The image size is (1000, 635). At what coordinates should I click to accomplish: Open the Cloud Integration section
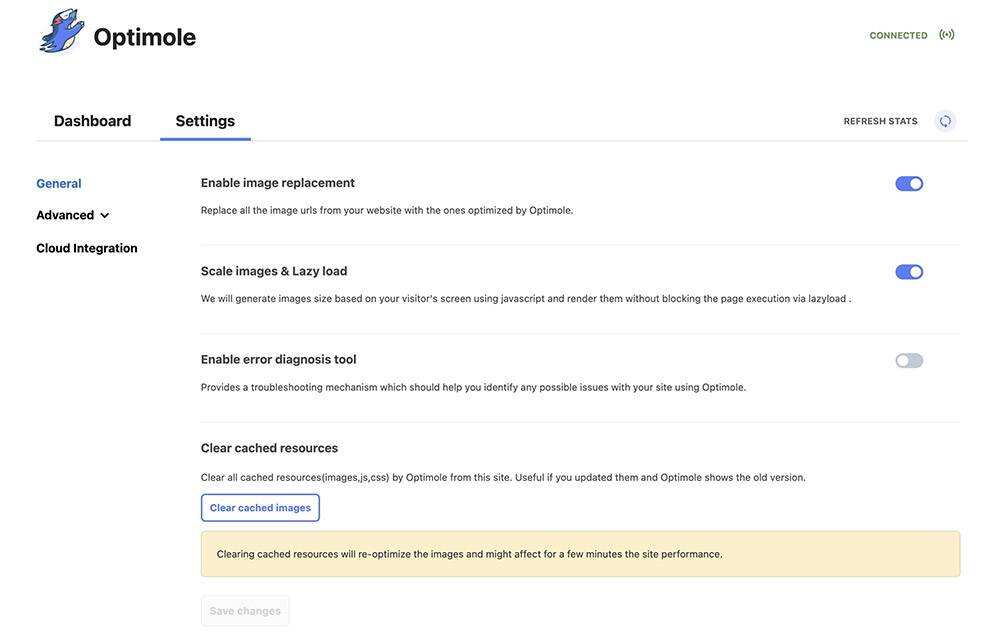pos(87,248)
